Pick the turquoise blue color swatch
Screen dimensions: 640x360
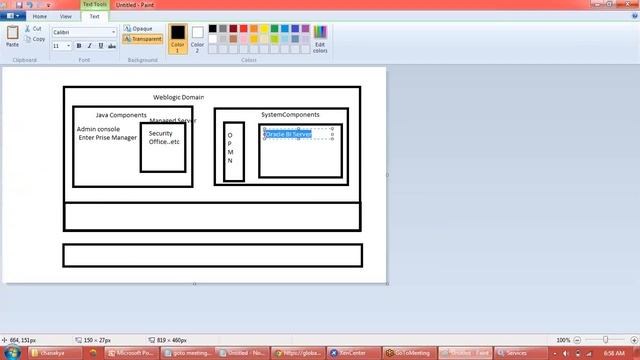tap(285, 29)
